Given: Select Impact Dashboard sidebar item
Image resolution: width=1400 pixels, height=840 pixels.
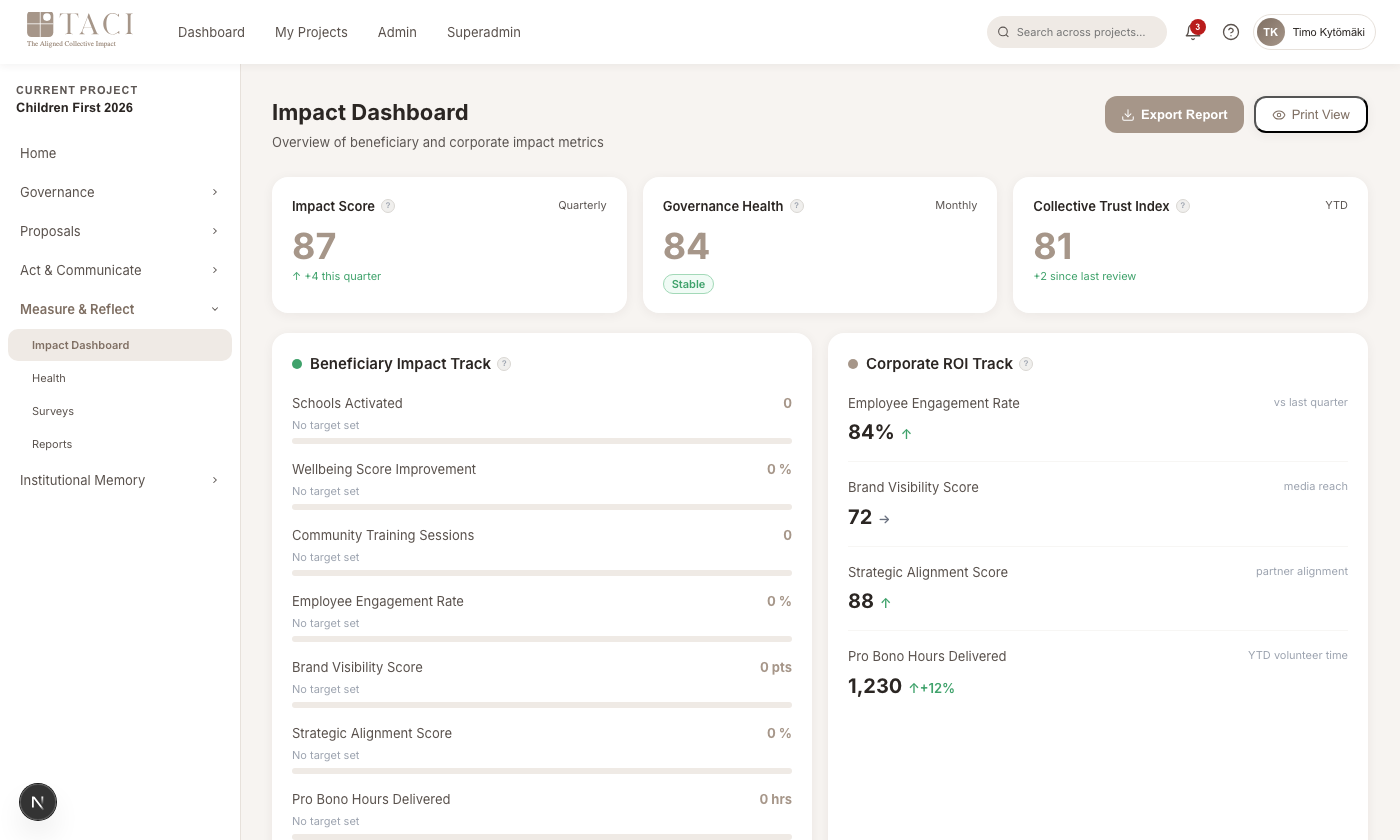Looking at the screenshot, I should pos(120,345).
